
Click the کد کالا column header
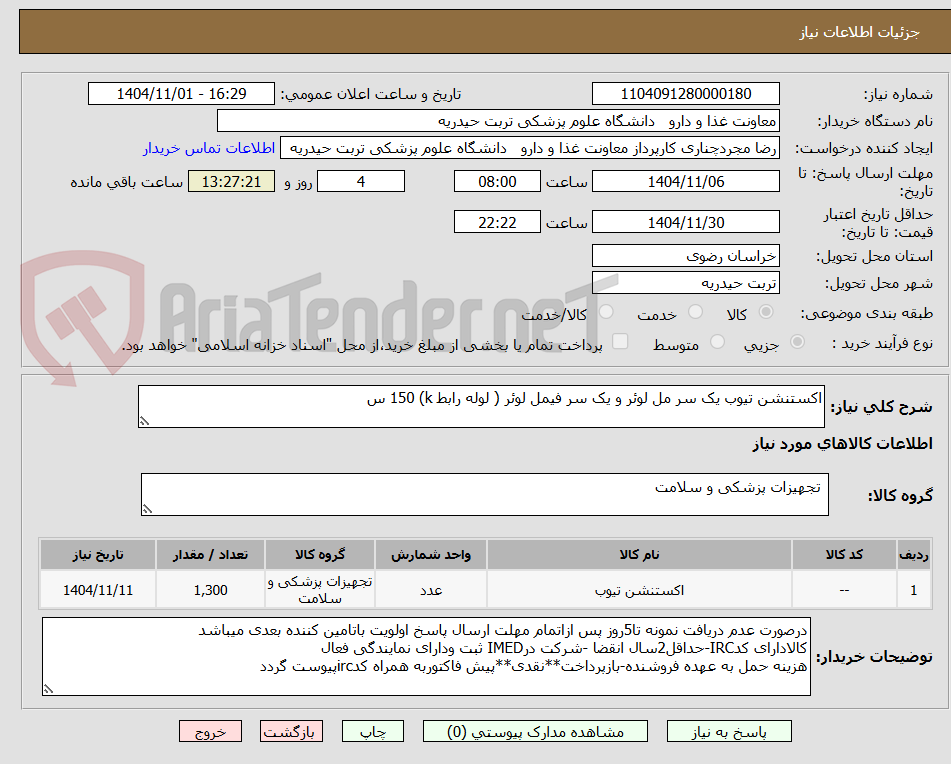tap(844, 555)
